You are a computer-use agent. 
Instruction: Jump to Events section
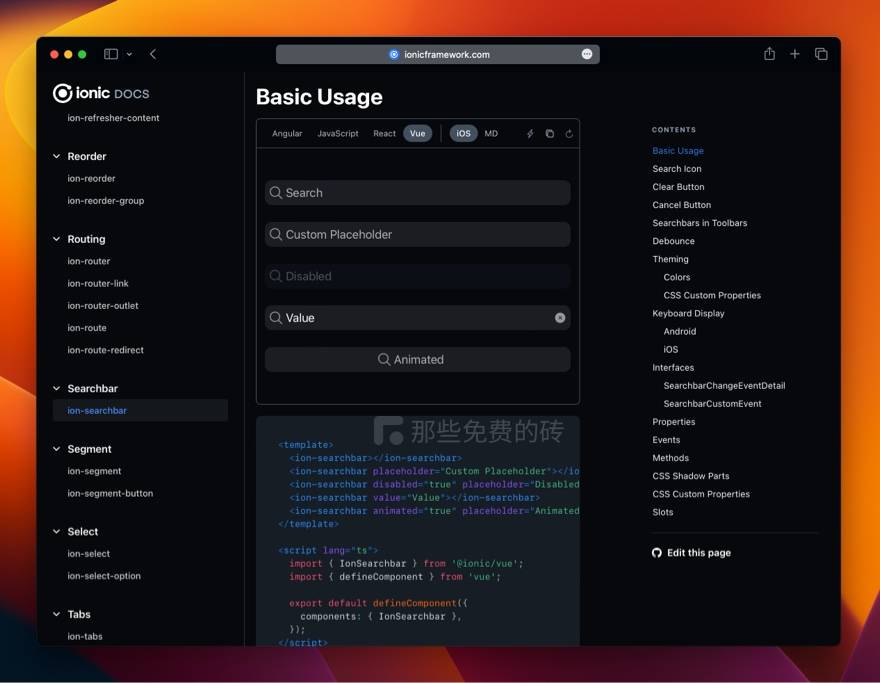666,440
